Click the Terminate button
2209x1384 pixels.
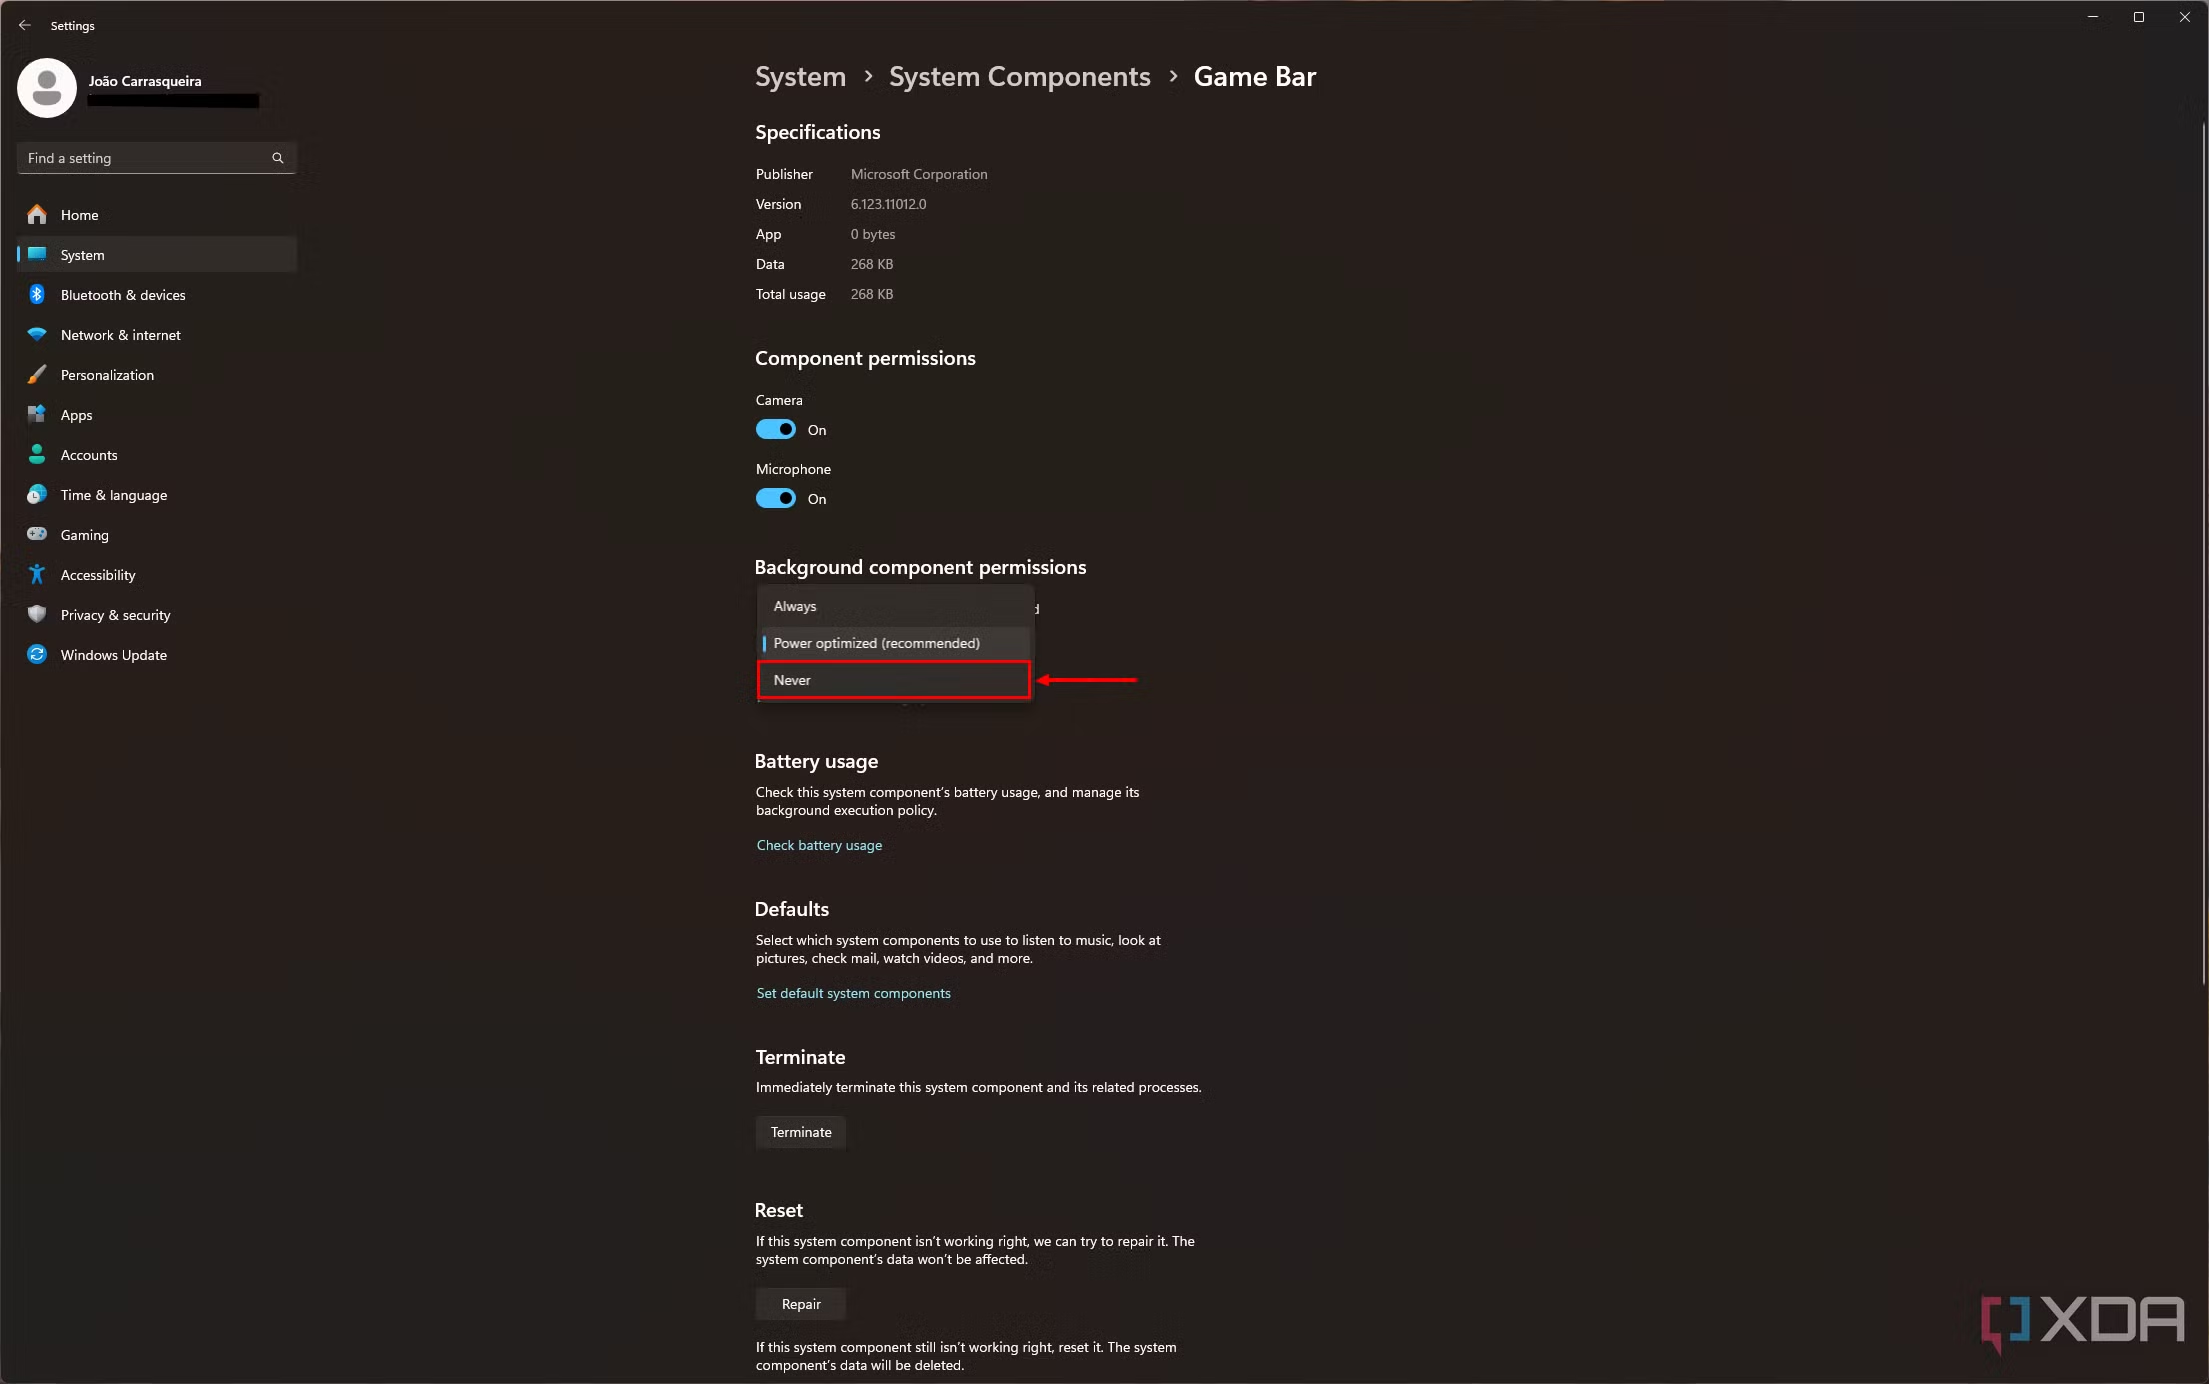tap(801, 1132)
